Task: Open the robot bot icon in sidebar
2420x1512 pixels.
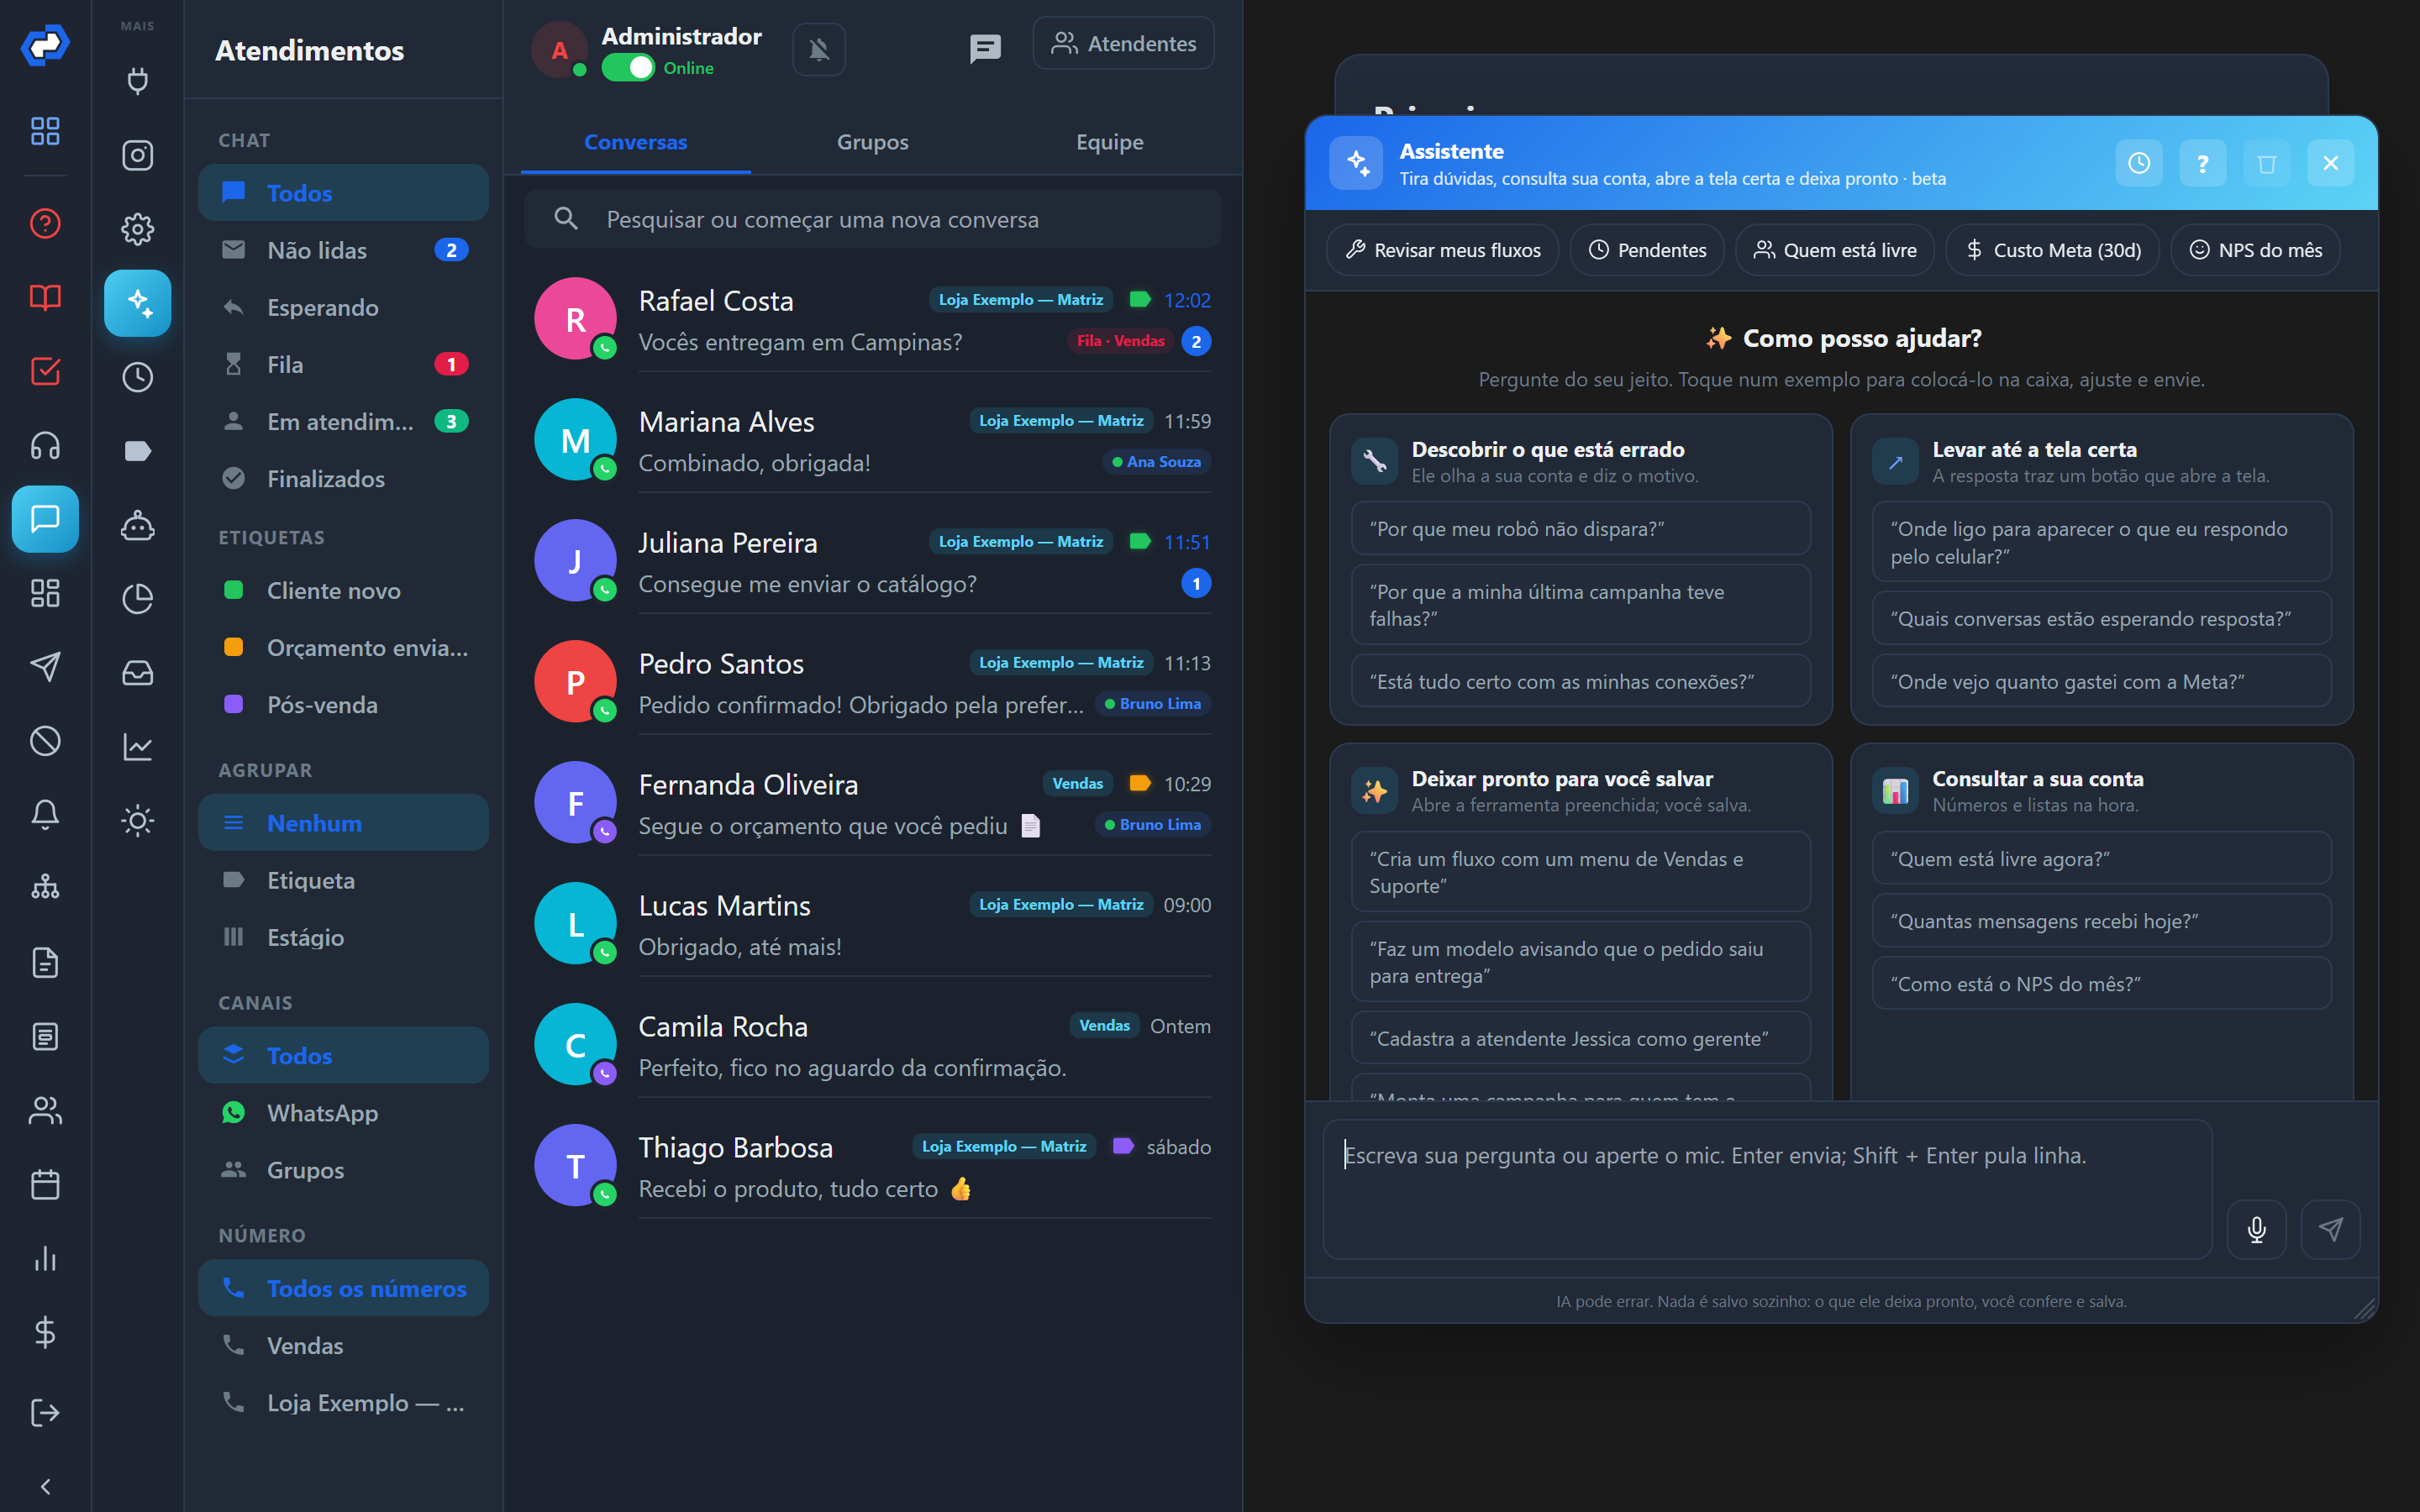Action: (138, 525)
